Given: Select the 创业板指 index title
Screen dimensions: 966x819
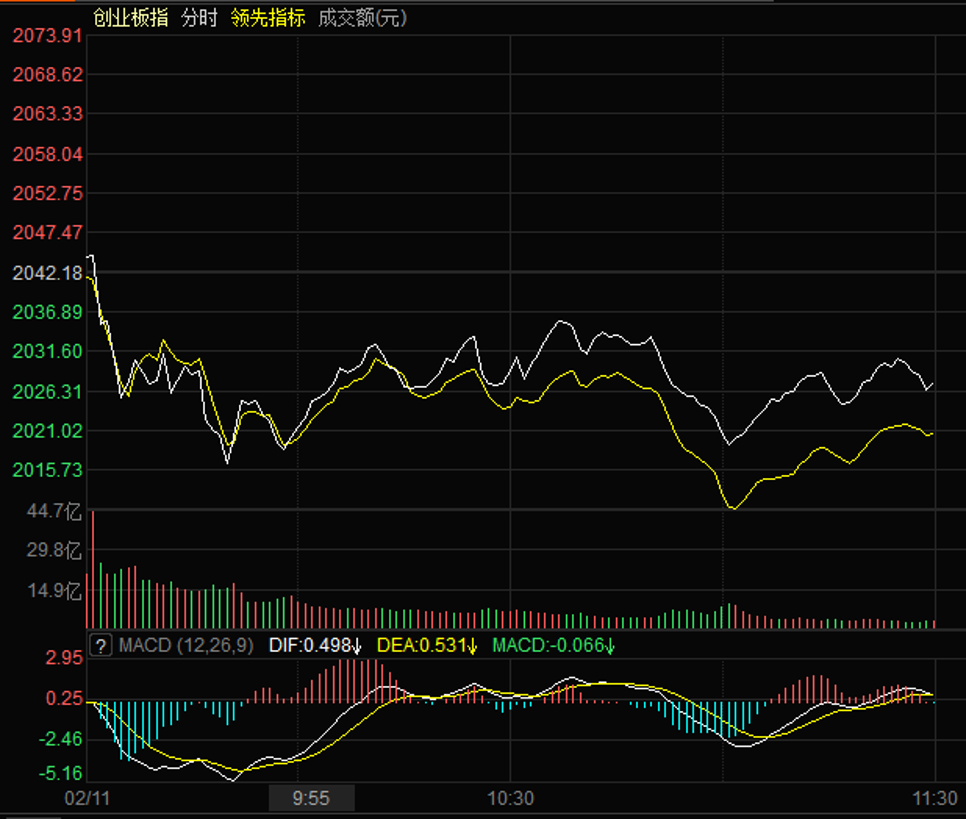Looking at the screenshot, I should tap(130, 18).
